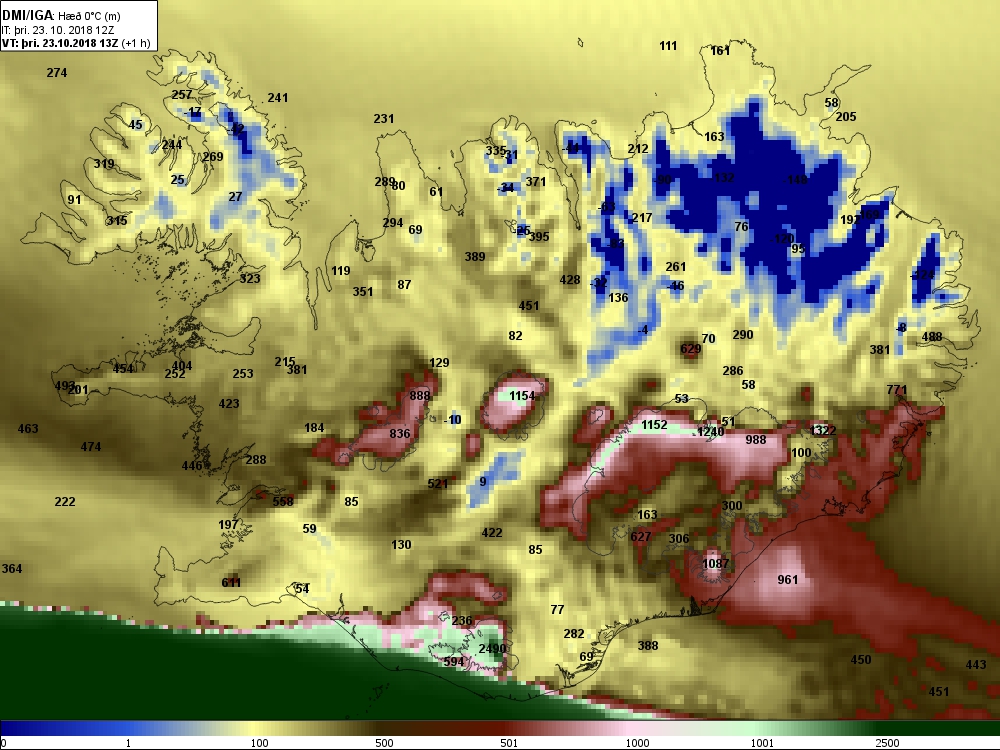Click the map value 771 near the east coast
Image resolution: width=1000 pixels, height=750 pixels.
click(897, 390)
